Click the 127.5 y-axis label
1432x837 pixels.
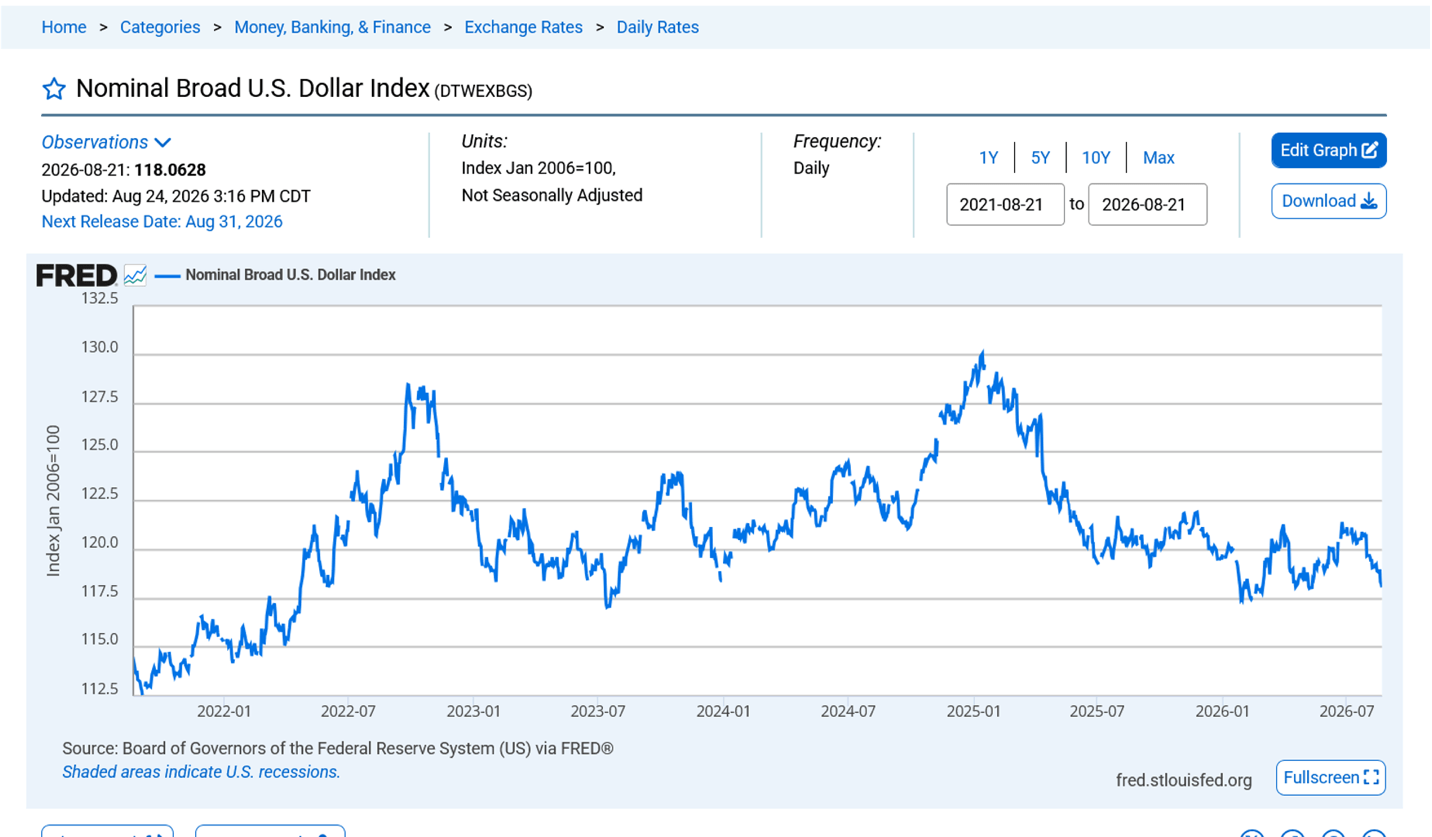[98, 398]
